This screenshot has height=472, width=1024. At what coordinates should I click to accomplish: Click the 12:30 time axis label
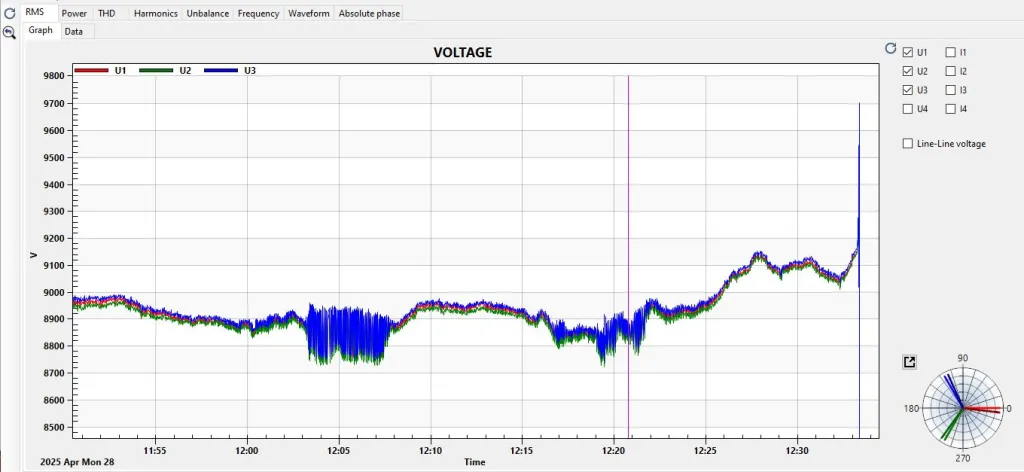click(797, 450)
